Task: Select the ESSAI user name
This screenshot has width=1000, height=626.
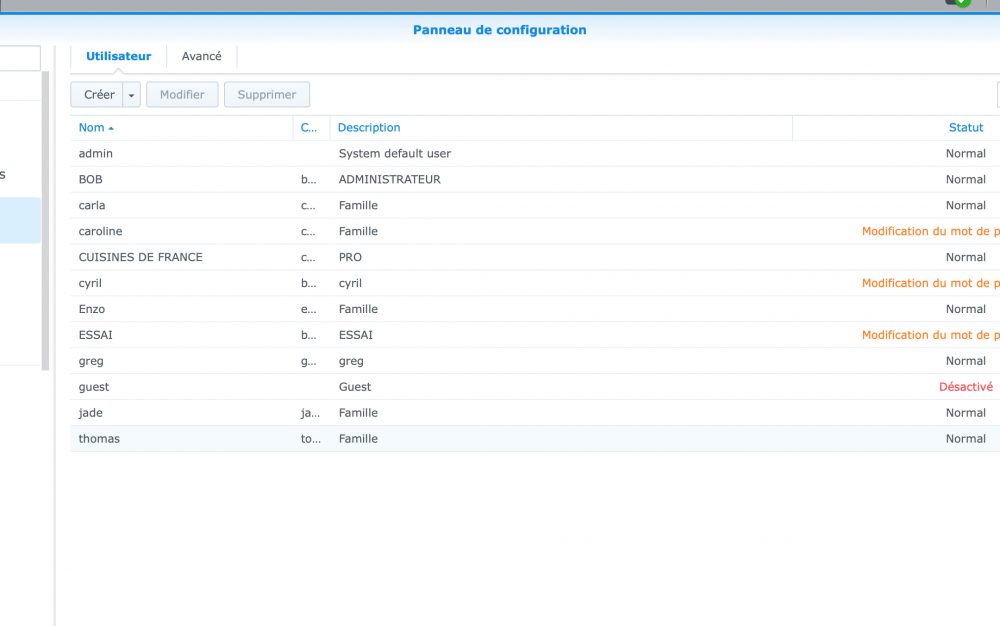Action: pyautogui.click(x=96, y=335)
